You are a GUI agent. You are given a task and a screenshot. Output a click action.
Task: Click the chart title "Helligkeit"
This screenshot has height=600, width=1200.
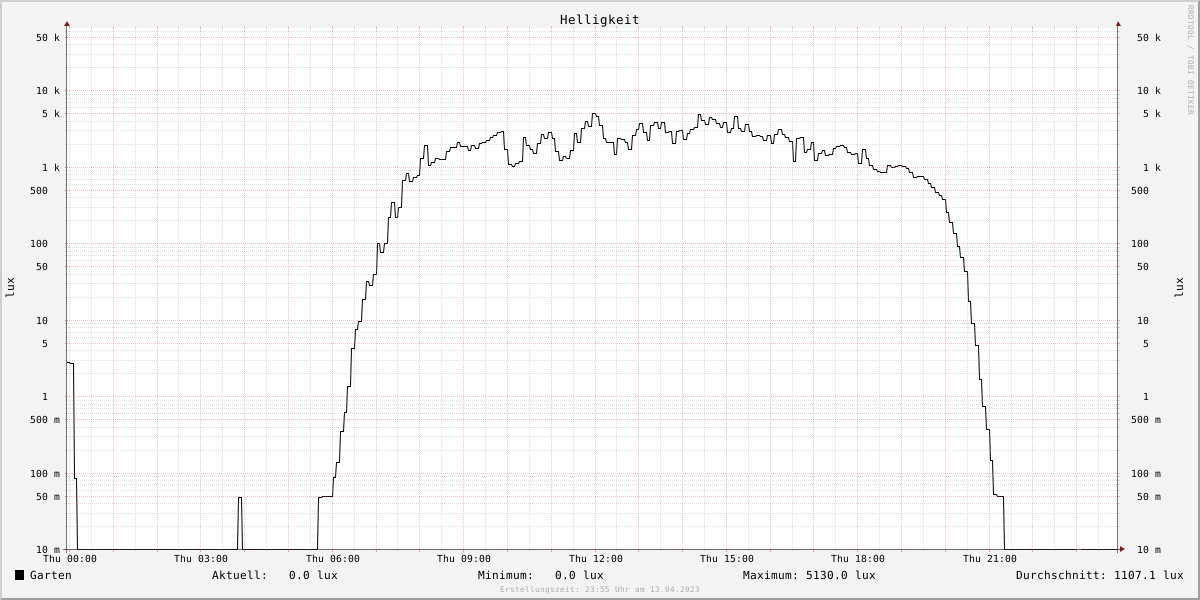pos(600,19)
